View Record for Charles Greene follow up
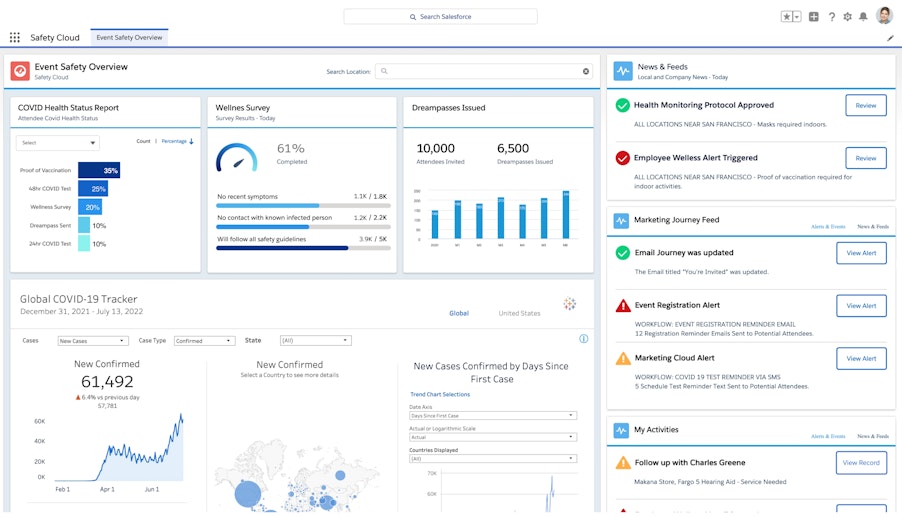The image size is (902, 517). tap(861, 463)
